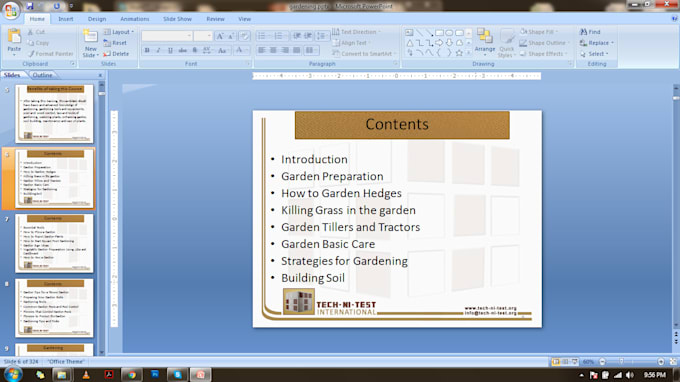Open Chrome from the taskbar

coord(132,375)
